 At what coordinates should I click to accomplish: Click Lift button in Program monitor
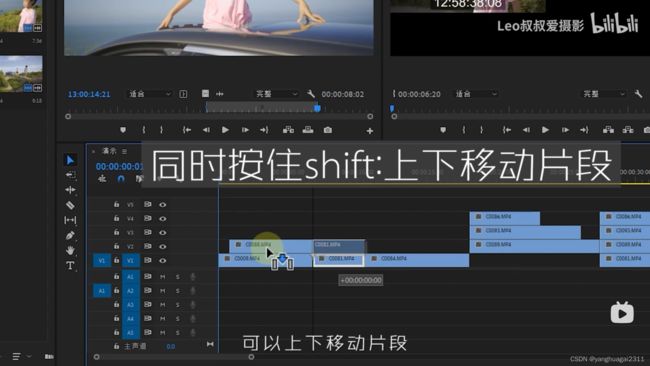[608, 130]
